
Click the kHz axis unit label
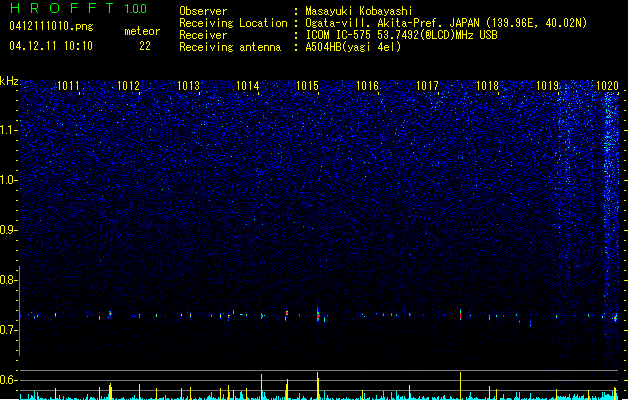tap(9, 81)
